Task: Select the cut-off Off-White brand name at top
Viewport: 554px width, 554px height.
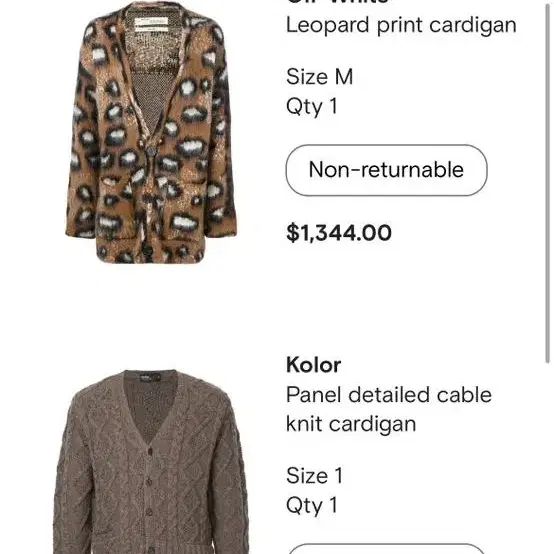Action: coord(338,2)
